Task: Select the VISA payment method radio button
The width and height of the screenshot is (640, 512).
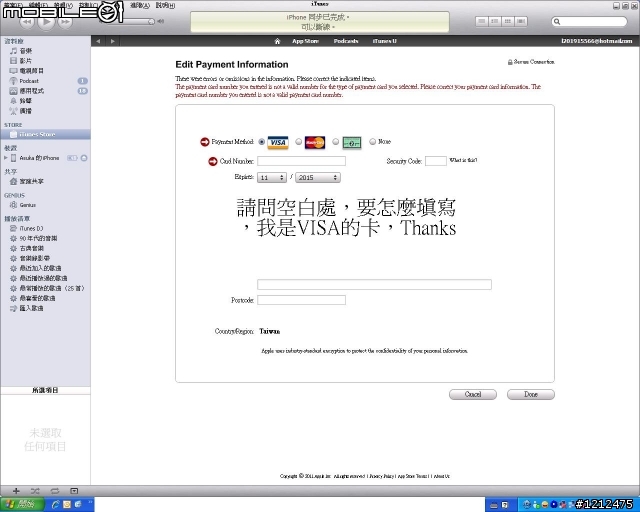Action: [x=262, y=142]
